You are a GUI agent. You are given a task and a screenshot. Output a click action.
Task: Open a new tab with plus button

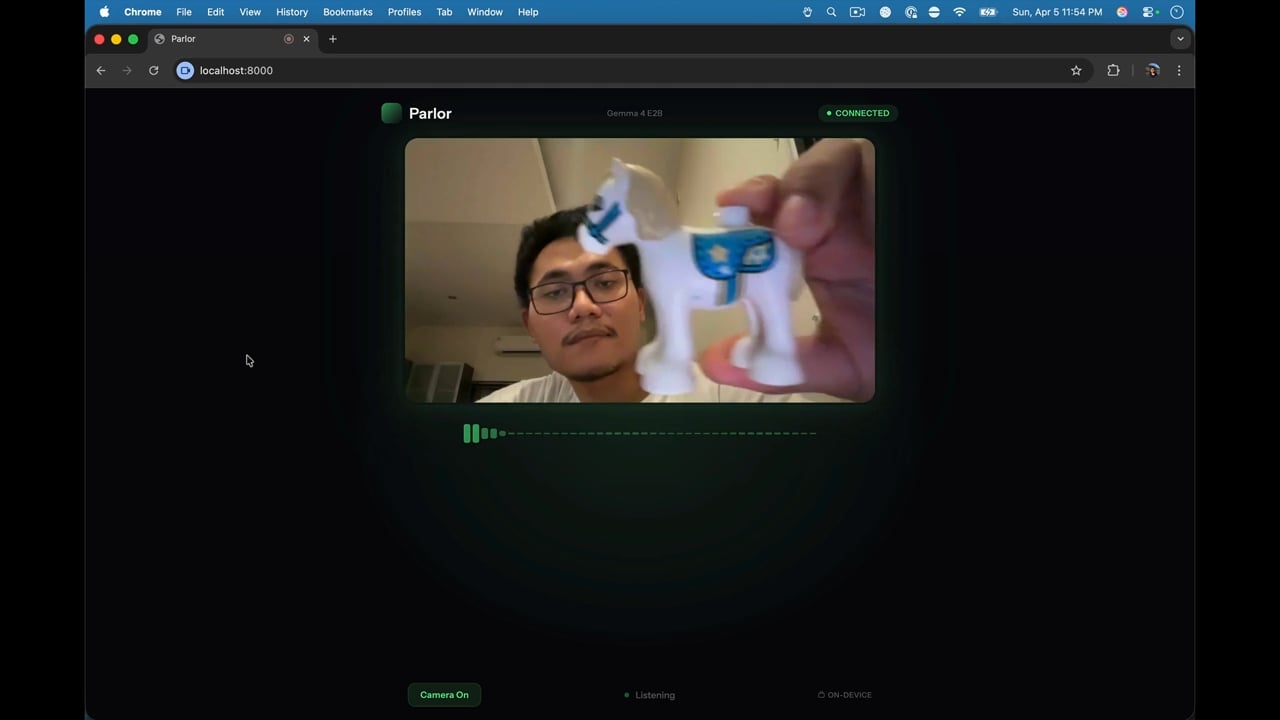(x=333, y=39)
